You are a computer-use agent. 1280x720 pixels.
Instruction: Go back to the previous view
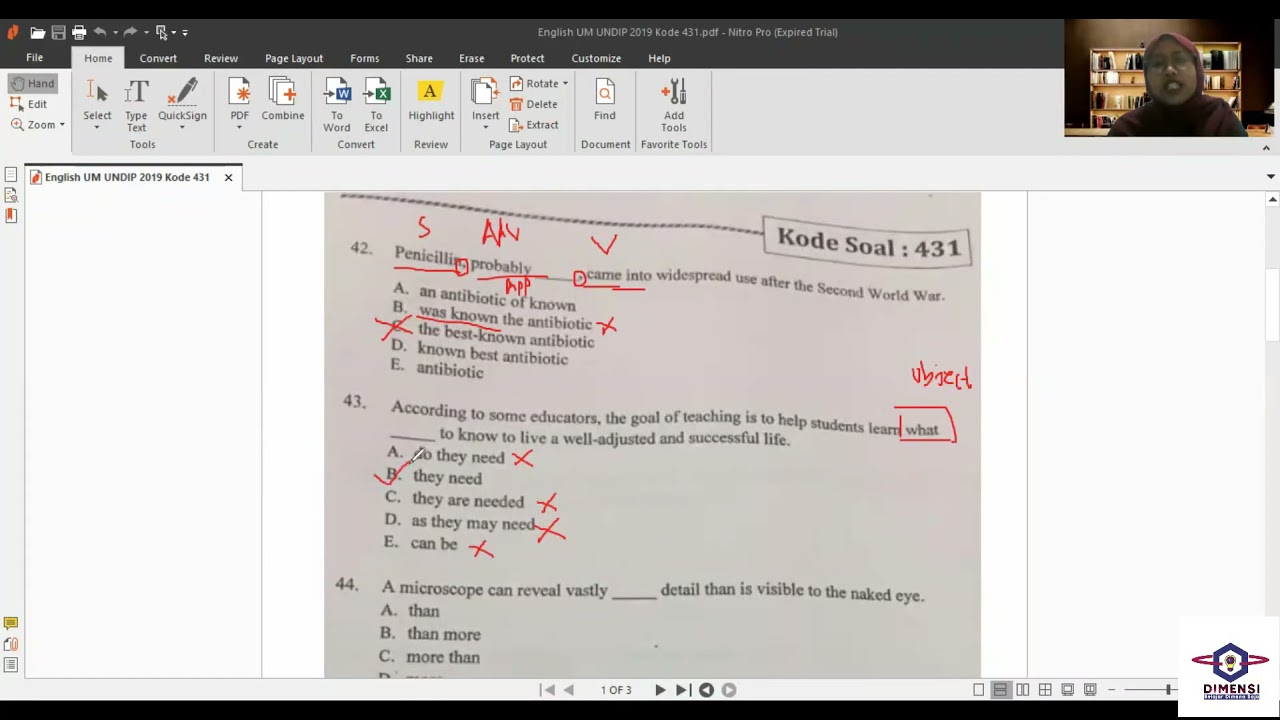click(x=706, y=690)
